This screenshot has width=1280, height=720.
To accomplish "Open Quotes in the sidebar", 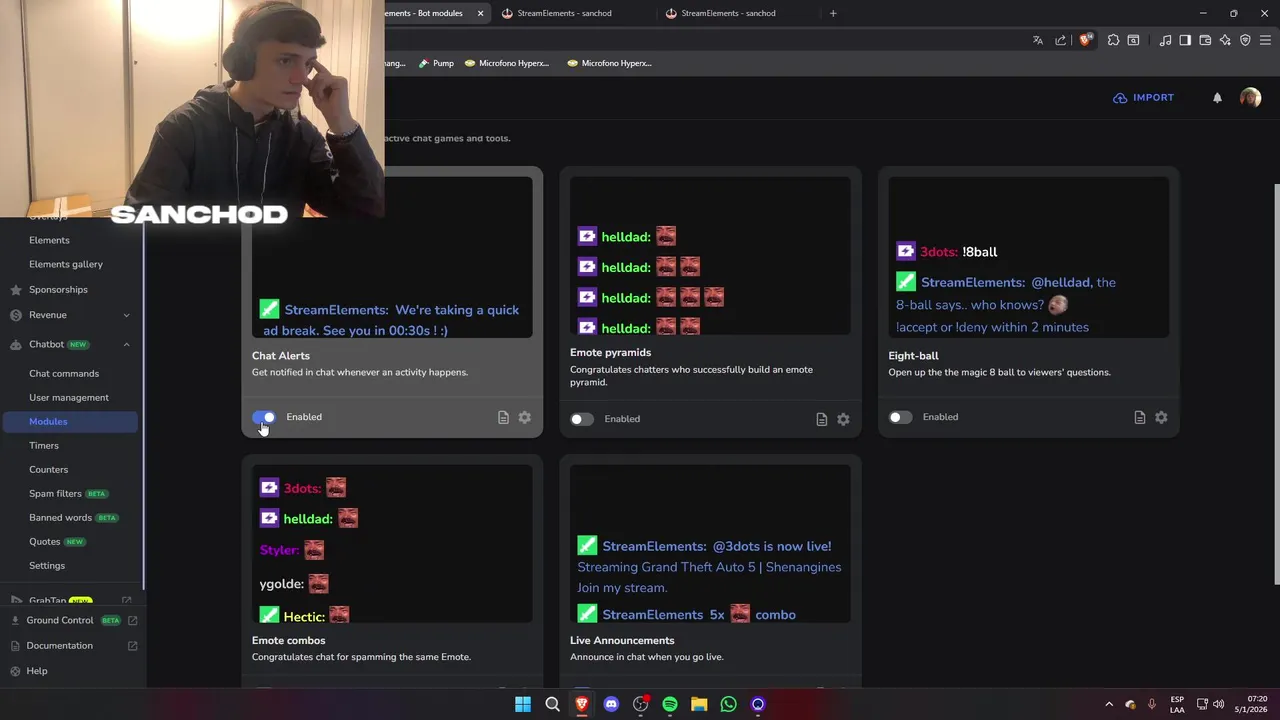I will pos(45,541).
